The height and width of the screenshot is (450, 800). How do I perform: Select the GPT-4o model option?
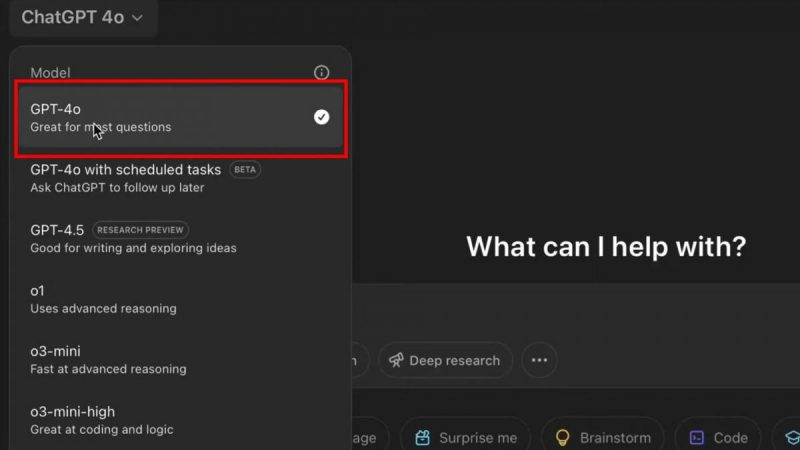(181, 118)
